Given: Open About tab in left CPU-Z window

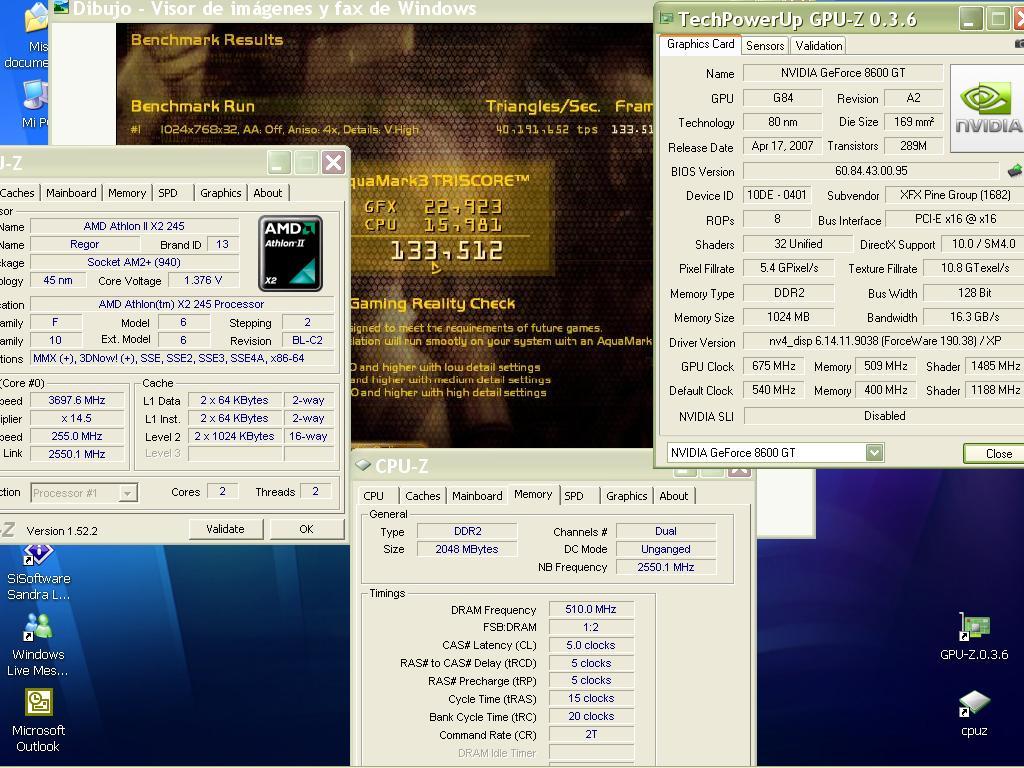Looking at the screenshot, I should coord(268,193).
